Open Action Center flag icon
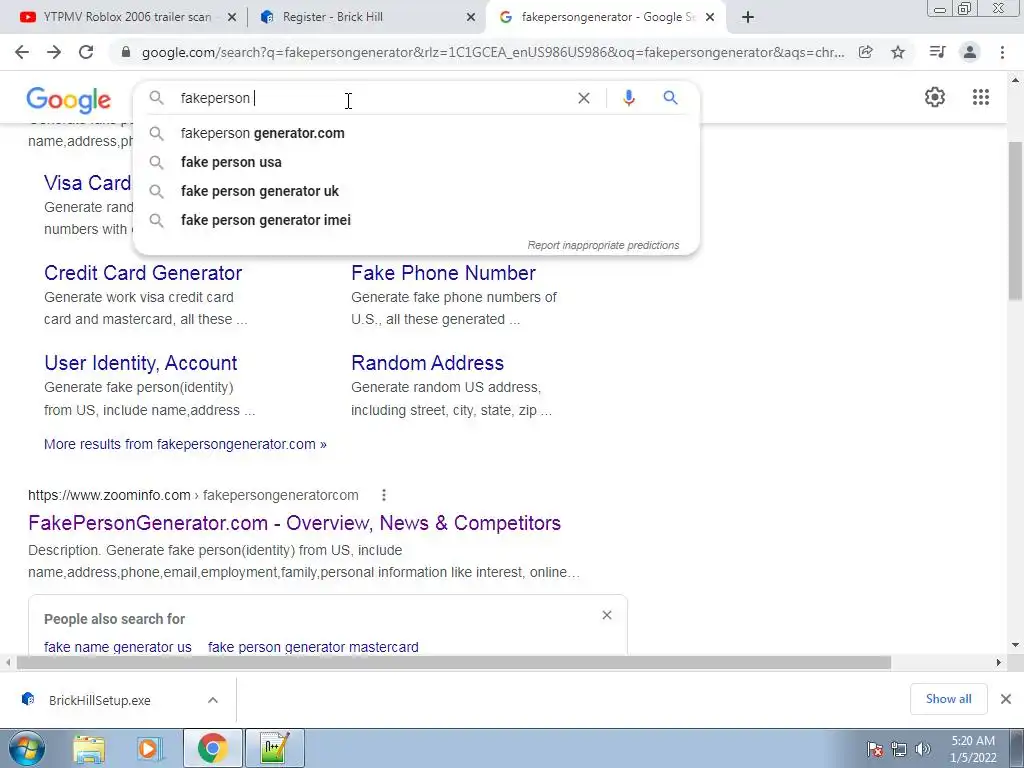Viewport: 1024px width, 768px height. (x=875, y=749)
